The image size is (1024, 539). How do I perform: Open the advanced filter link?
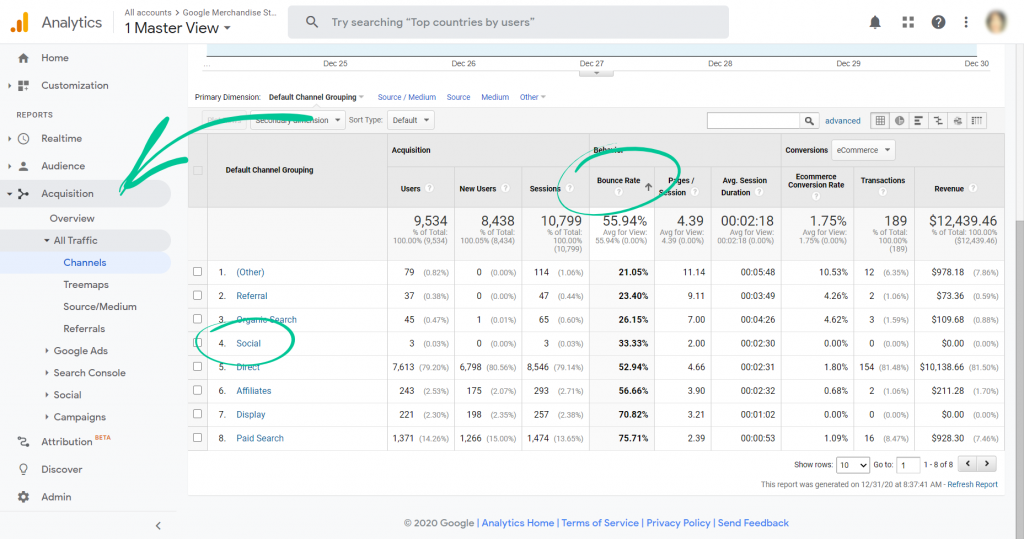[x=842, y=121]
